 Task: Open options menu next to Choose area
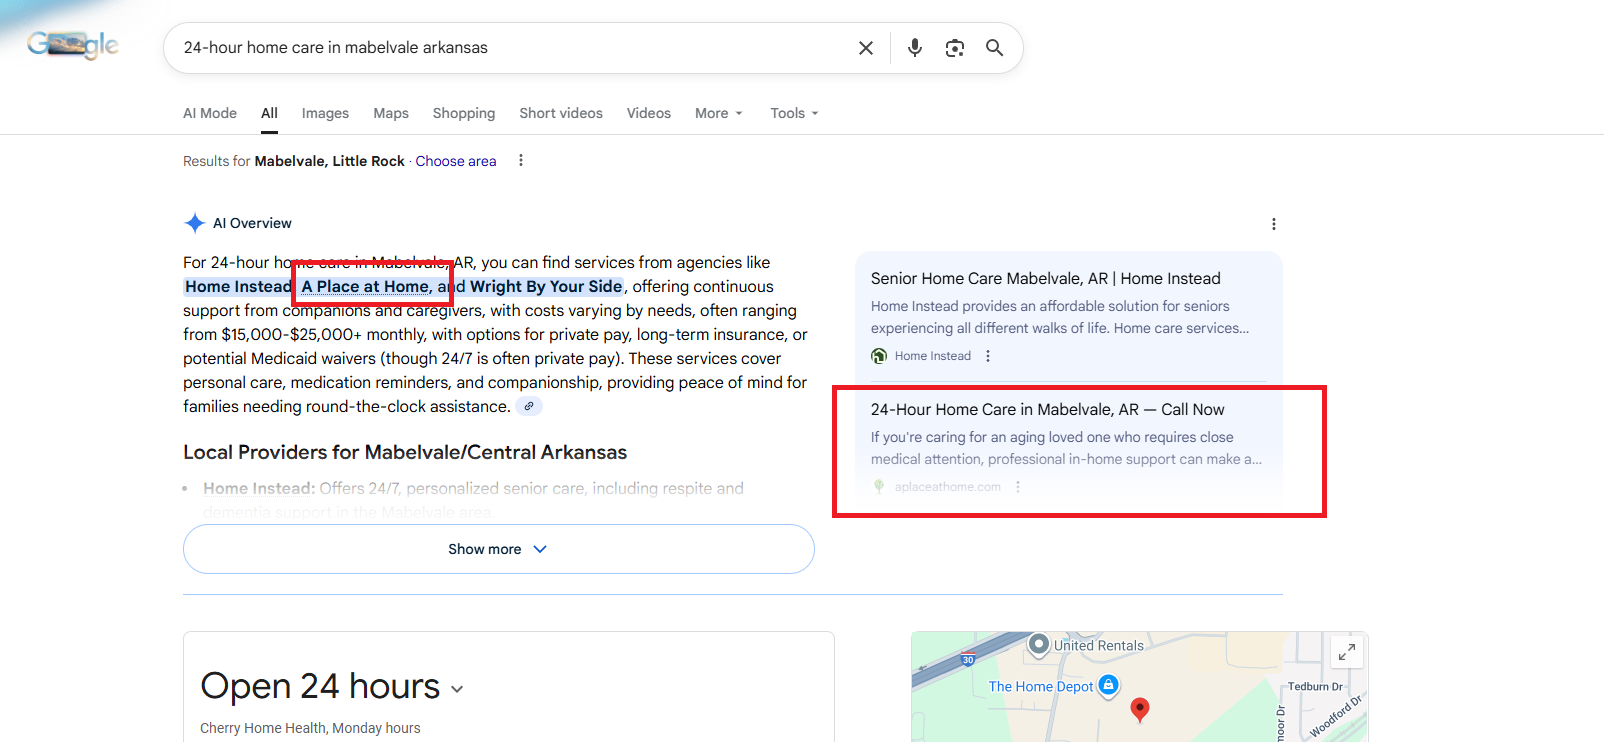point(521,161)
